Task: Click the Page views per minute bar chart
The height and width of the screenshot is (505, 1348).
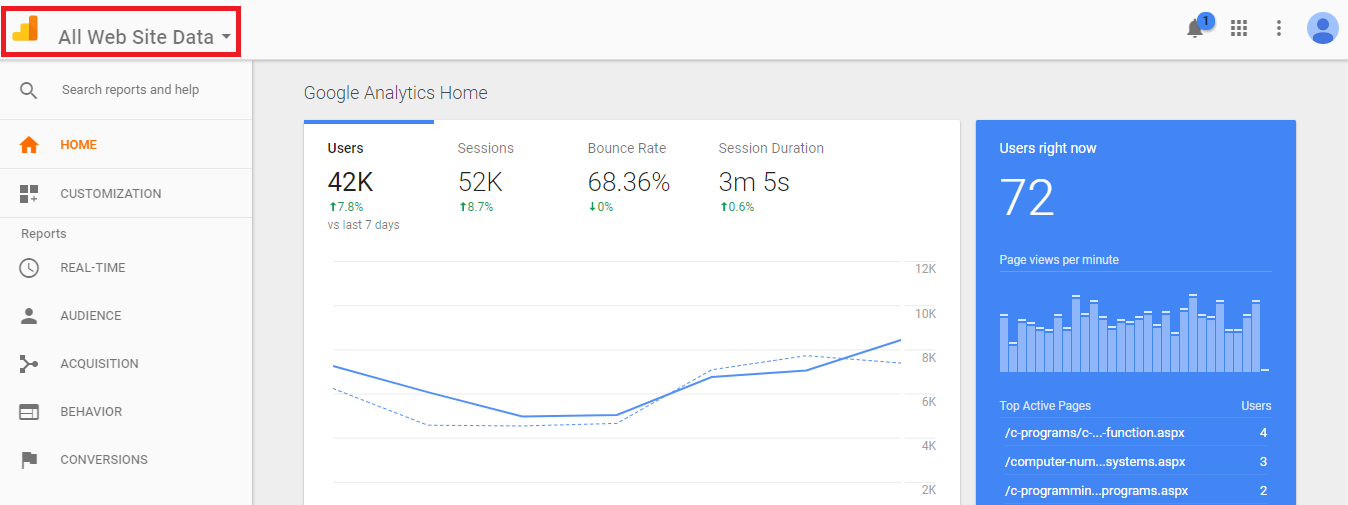Action: pyautogui.click(x=1135, y=332)
